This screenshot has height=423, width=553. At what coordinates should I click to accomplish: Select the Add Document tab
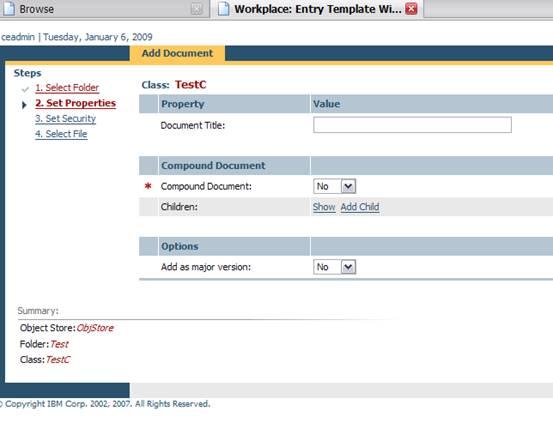177,53
